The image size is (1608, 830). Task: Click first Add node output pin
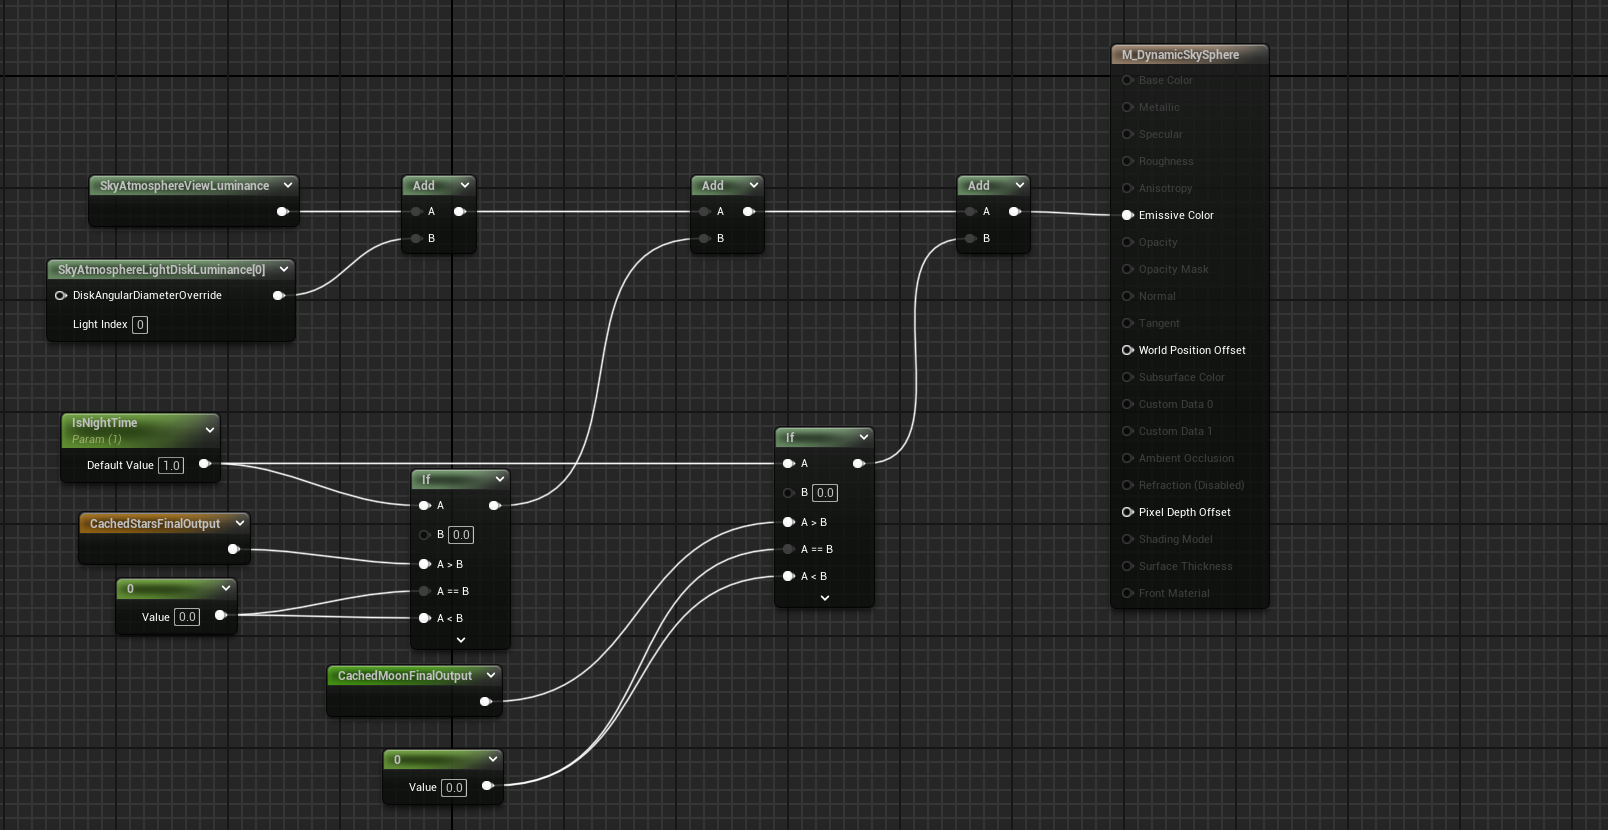pos(460,211)
